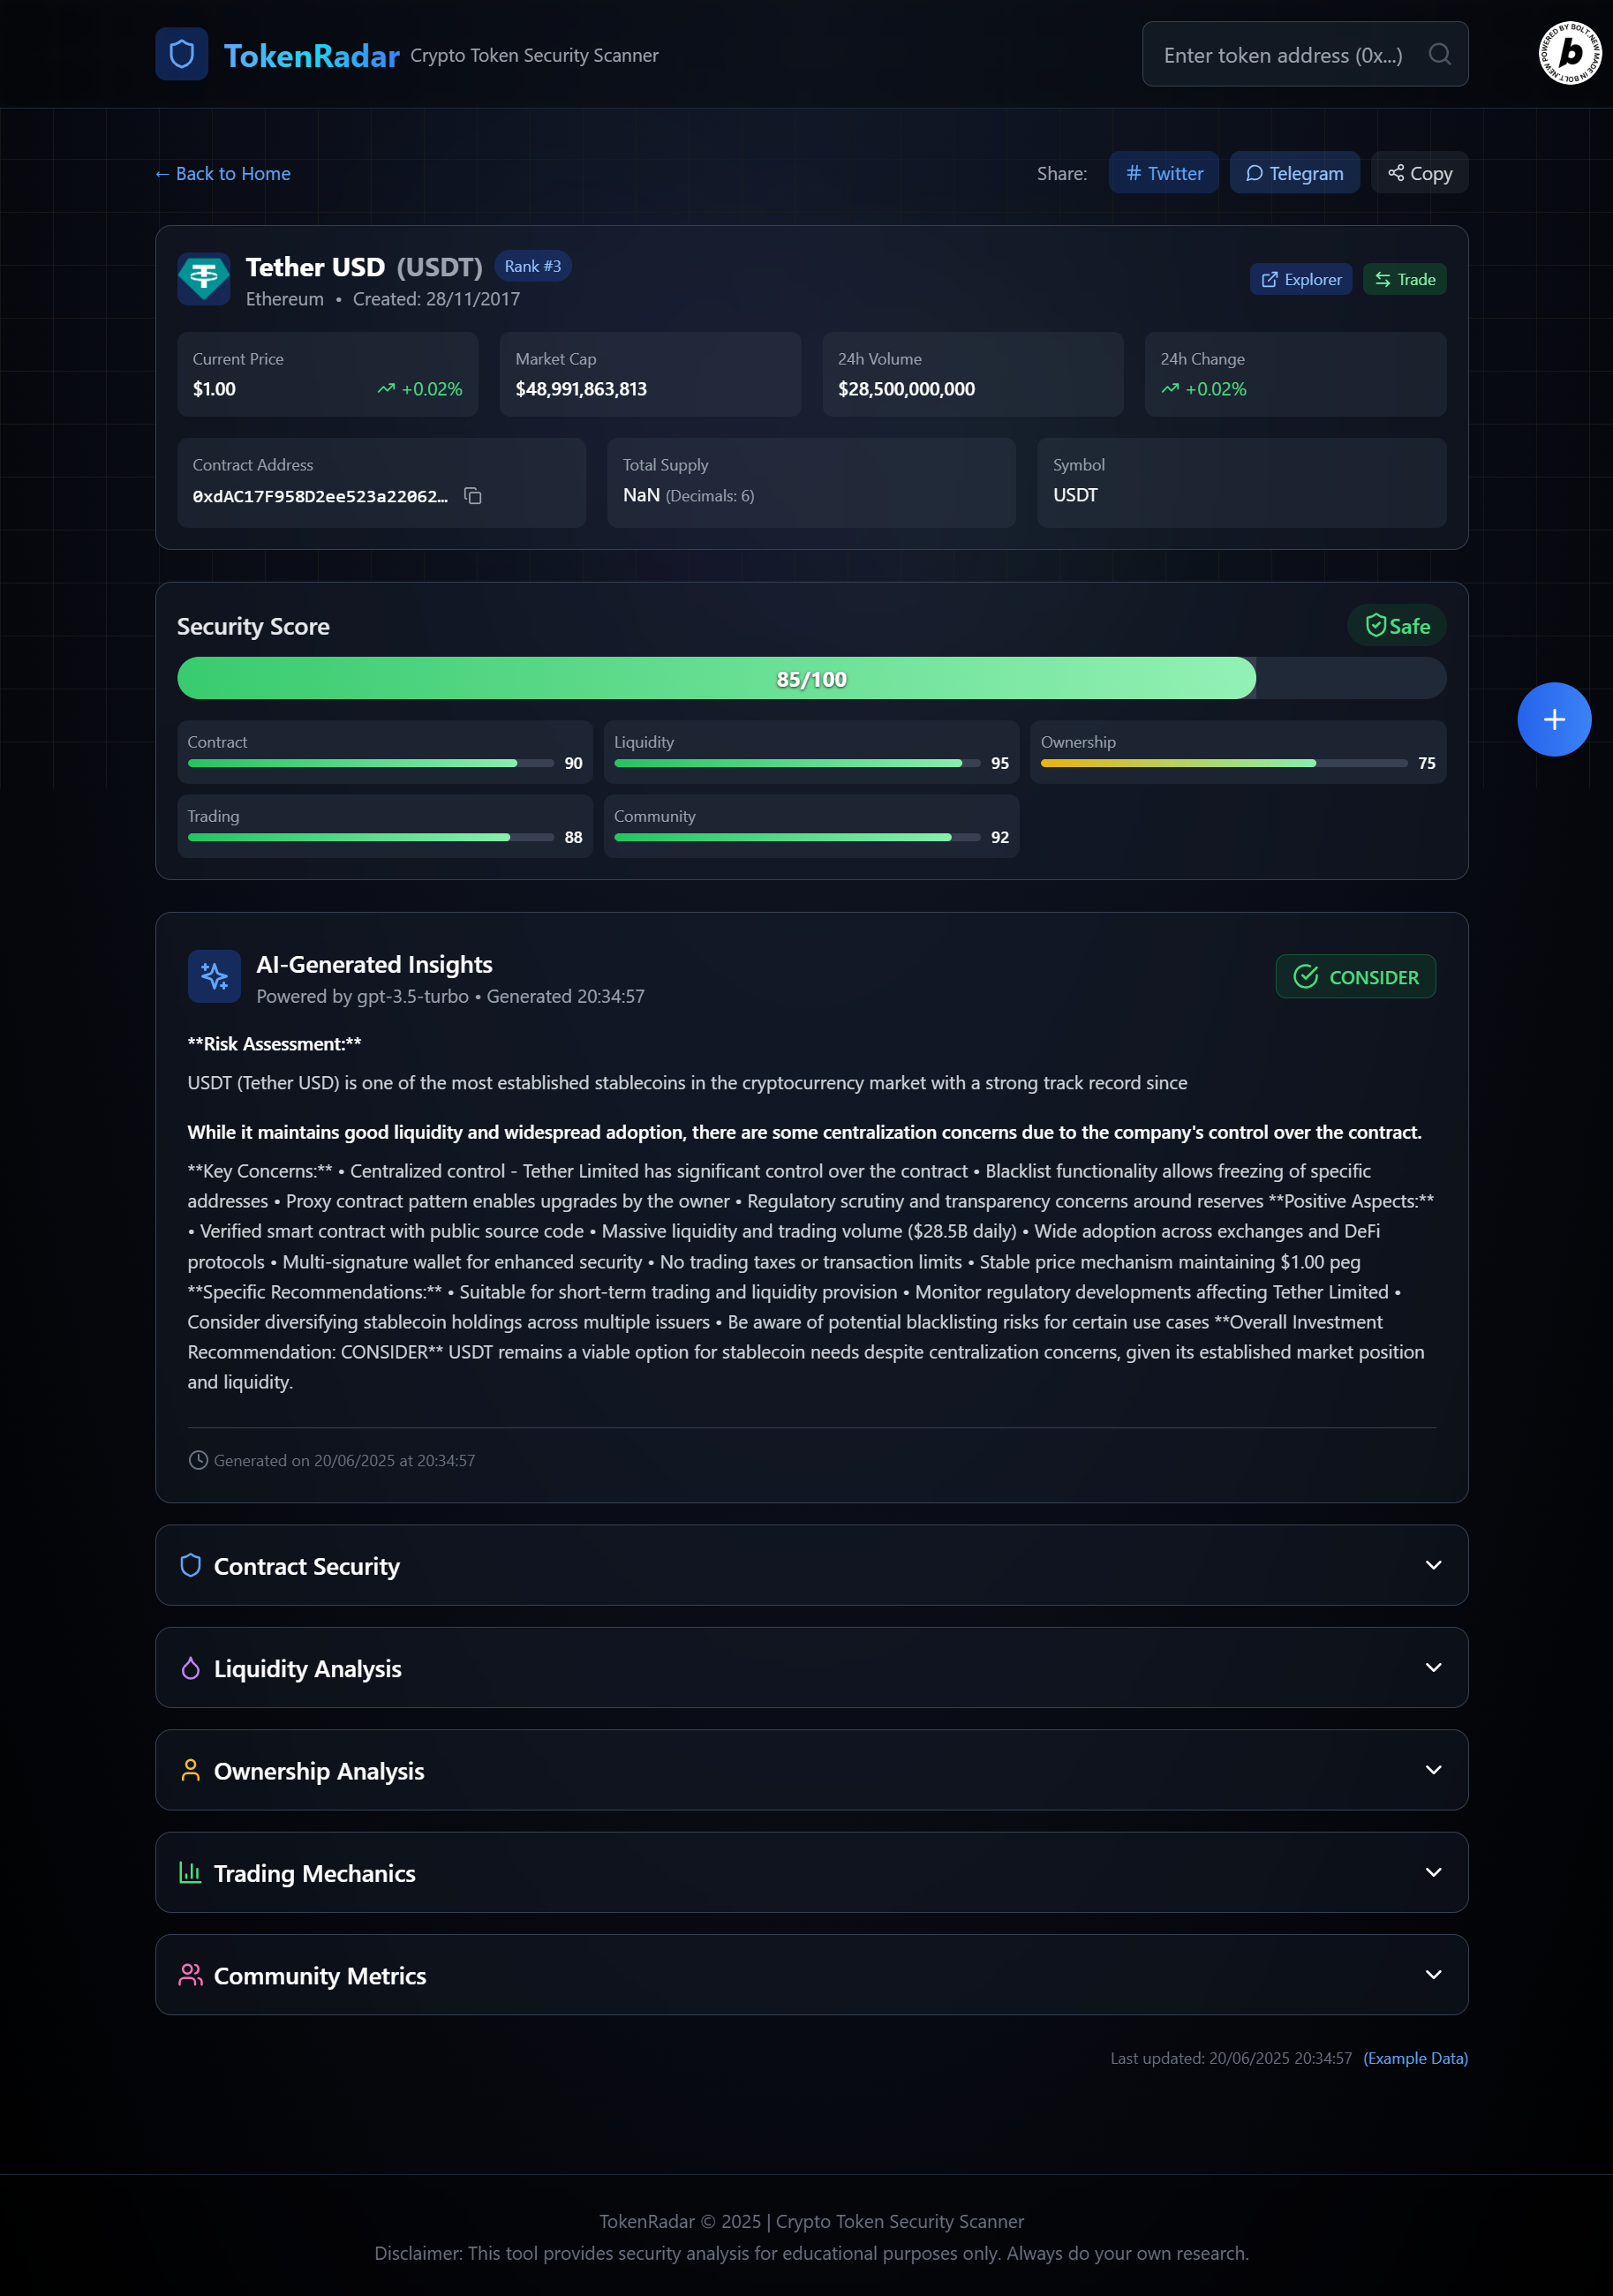Click the CONSIDER recommendation badge

[x=1355, y=977]
